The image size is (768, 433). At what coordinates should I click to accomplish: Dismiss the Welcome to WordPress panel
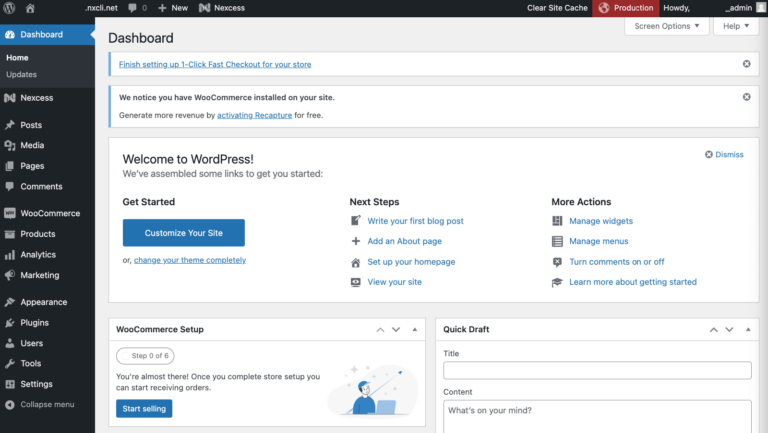724,154
